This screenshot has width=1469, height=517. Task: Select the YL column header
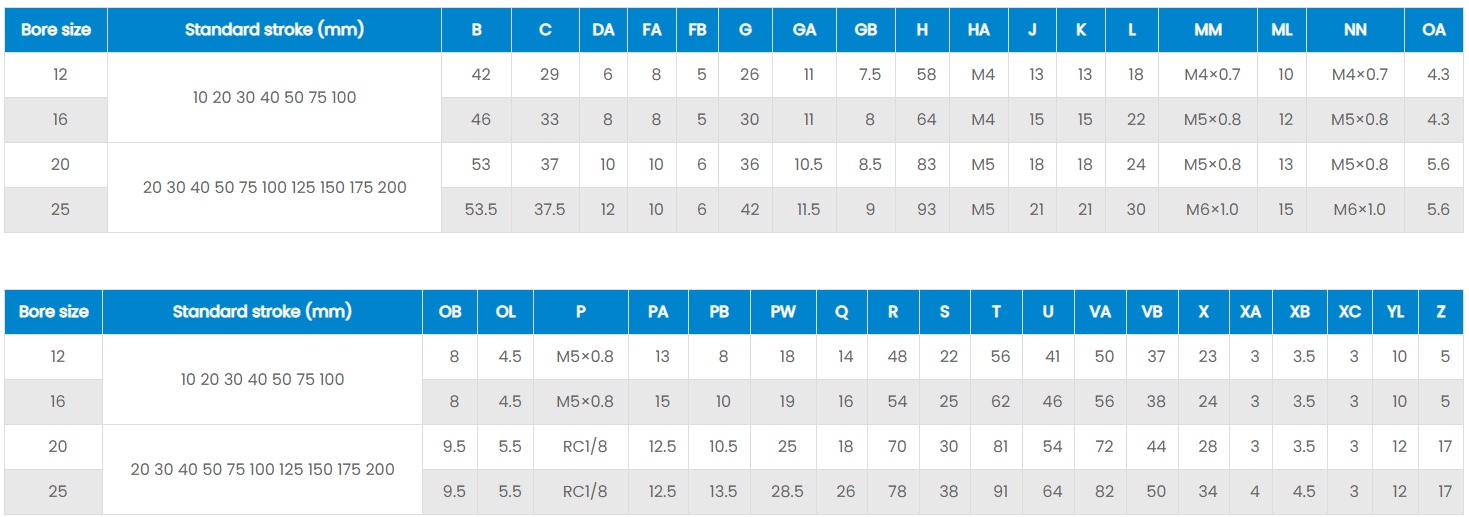pos(1396,312)
